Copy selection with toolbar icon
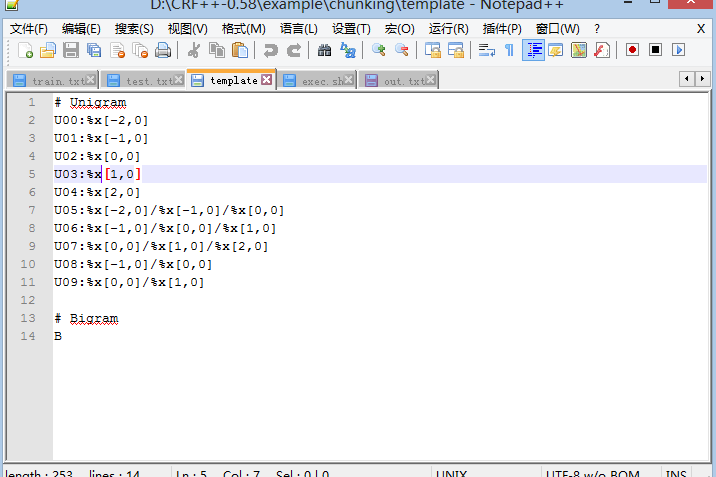The width and height of the screenshot is (716, 477). 217,50
